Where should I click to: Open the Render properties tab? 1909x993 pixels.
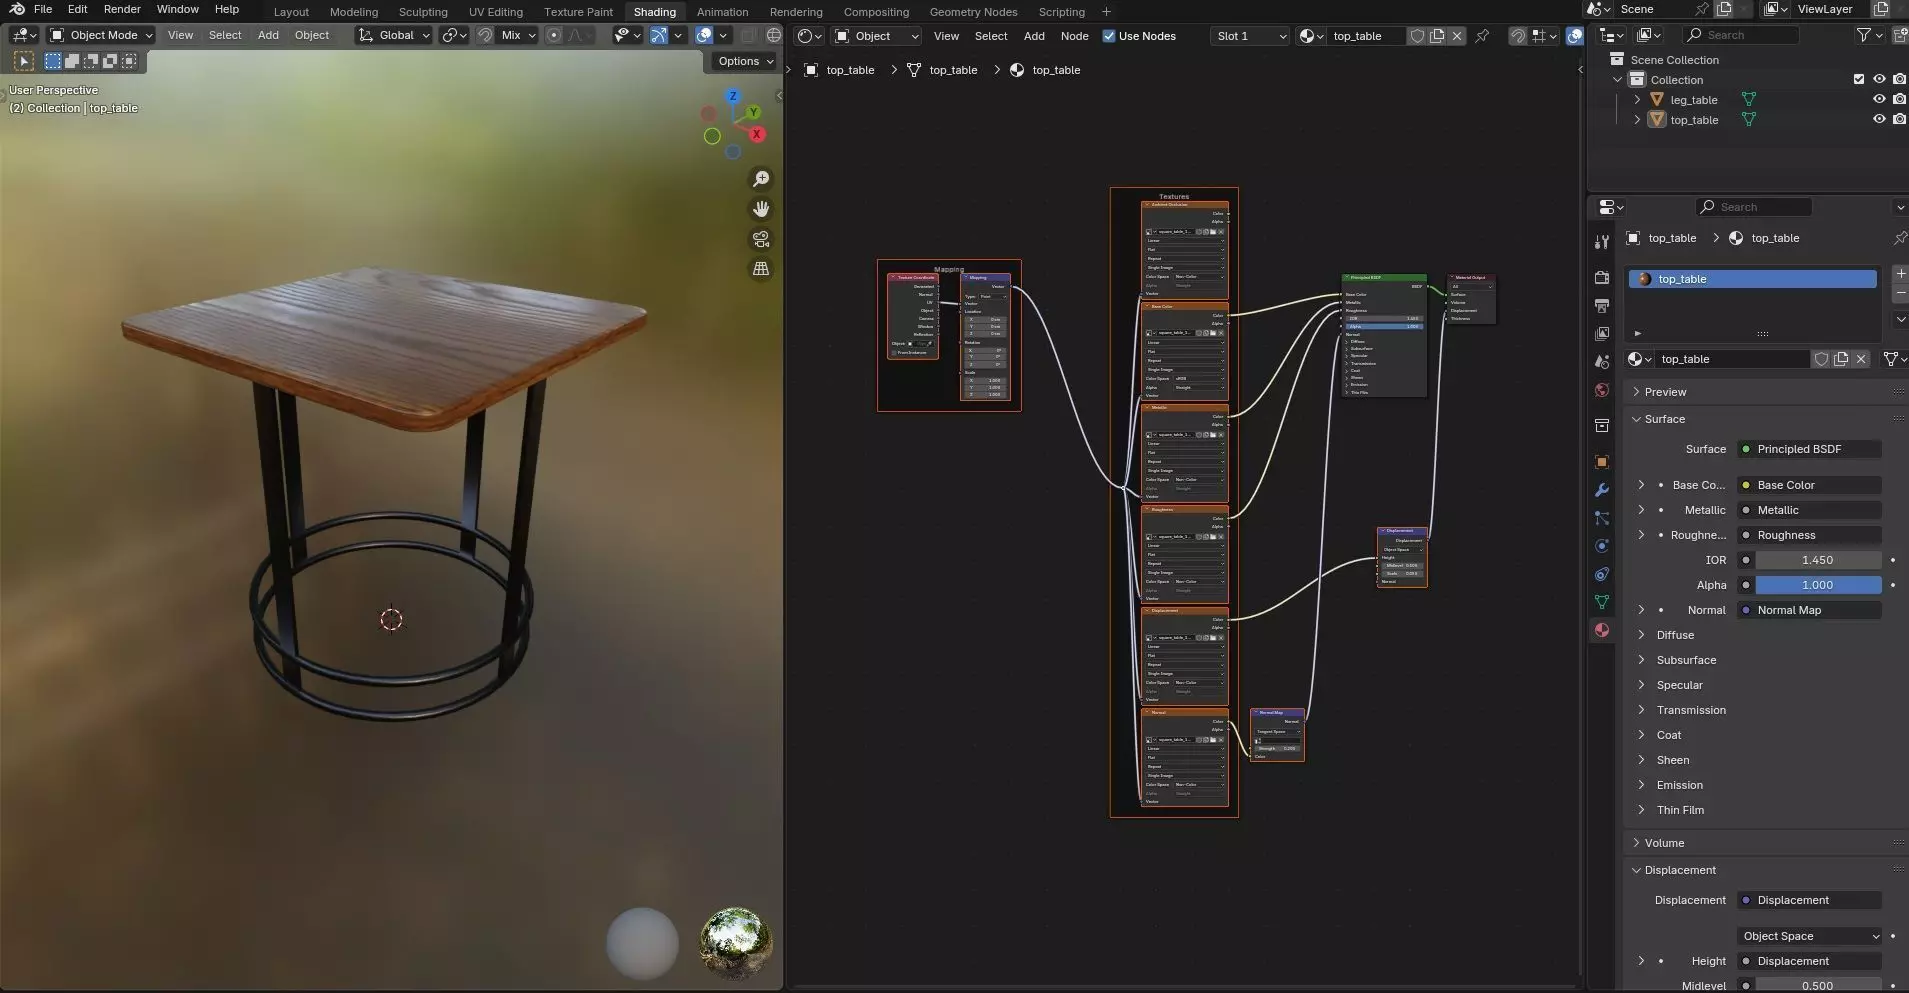coord(1602,277)
